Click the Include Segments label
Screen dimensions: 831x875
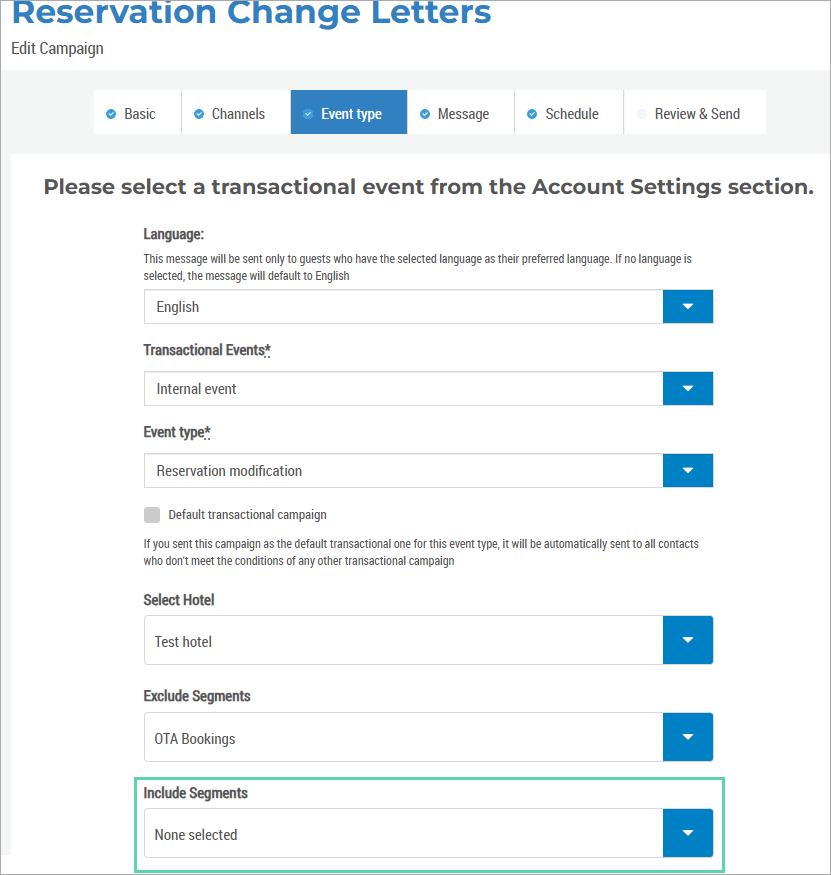195,793
